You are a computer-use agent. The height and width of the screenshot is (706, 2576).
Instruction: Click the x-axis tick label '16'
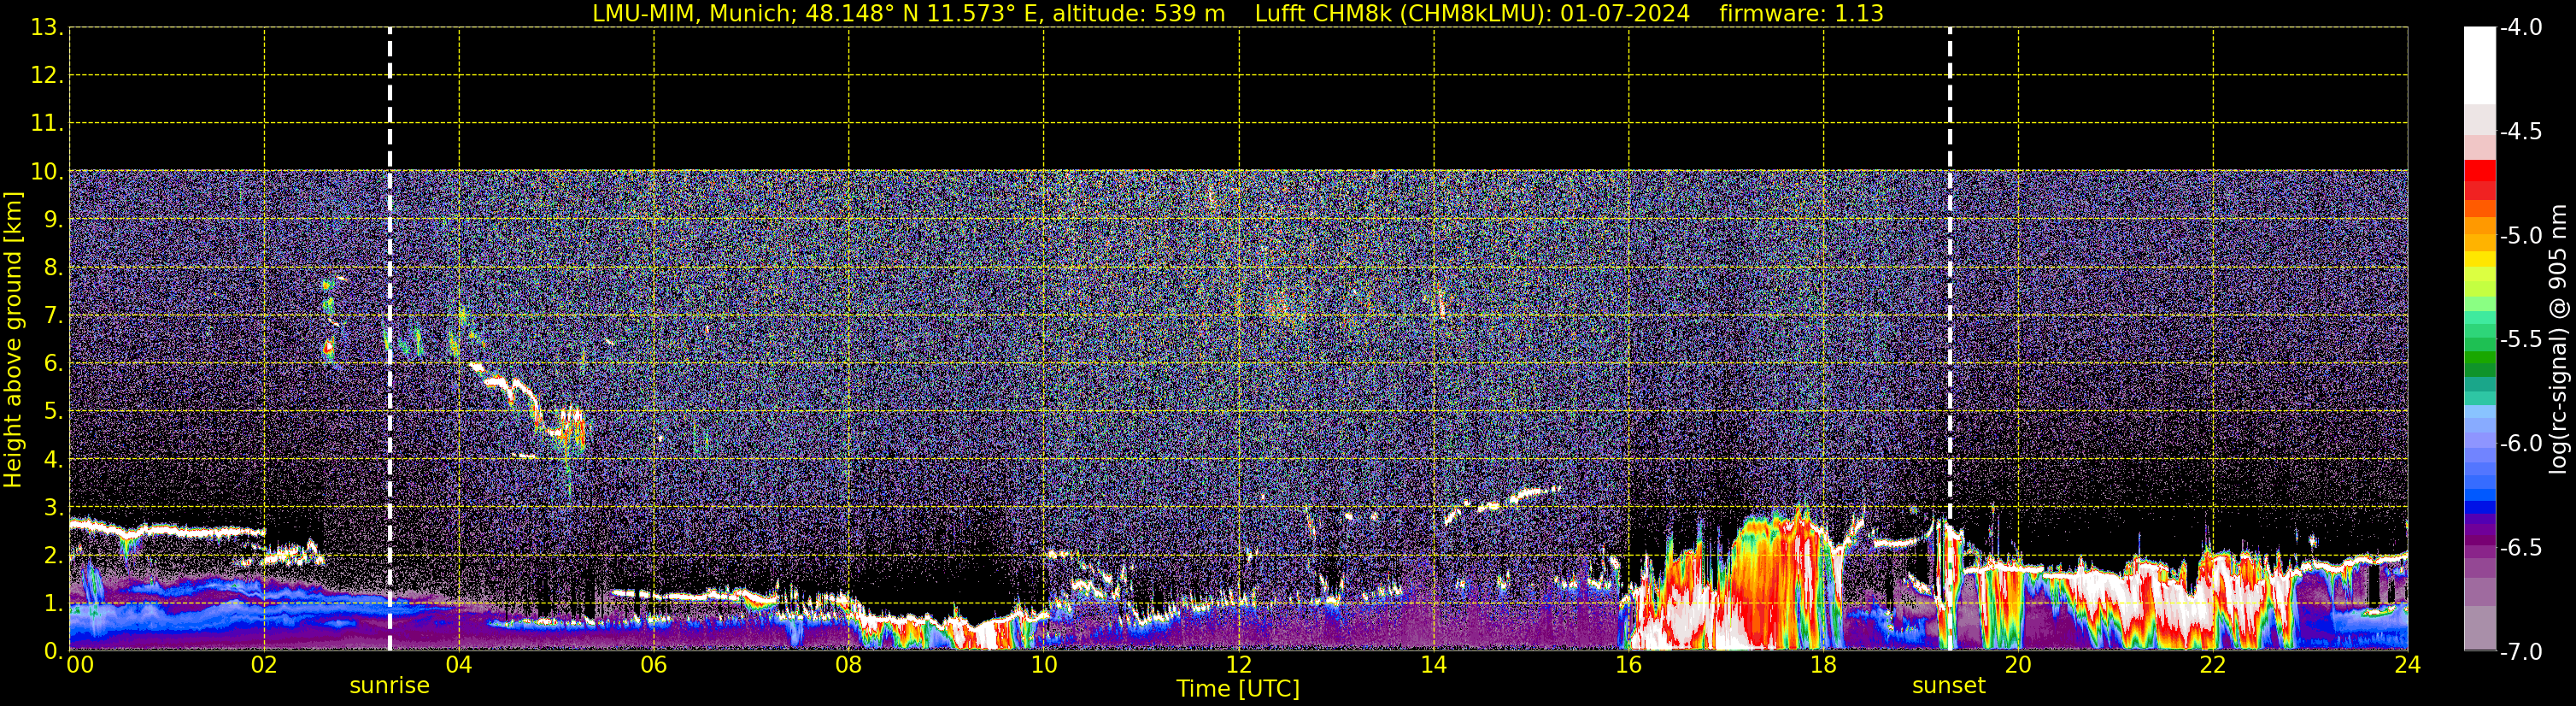1629,665
